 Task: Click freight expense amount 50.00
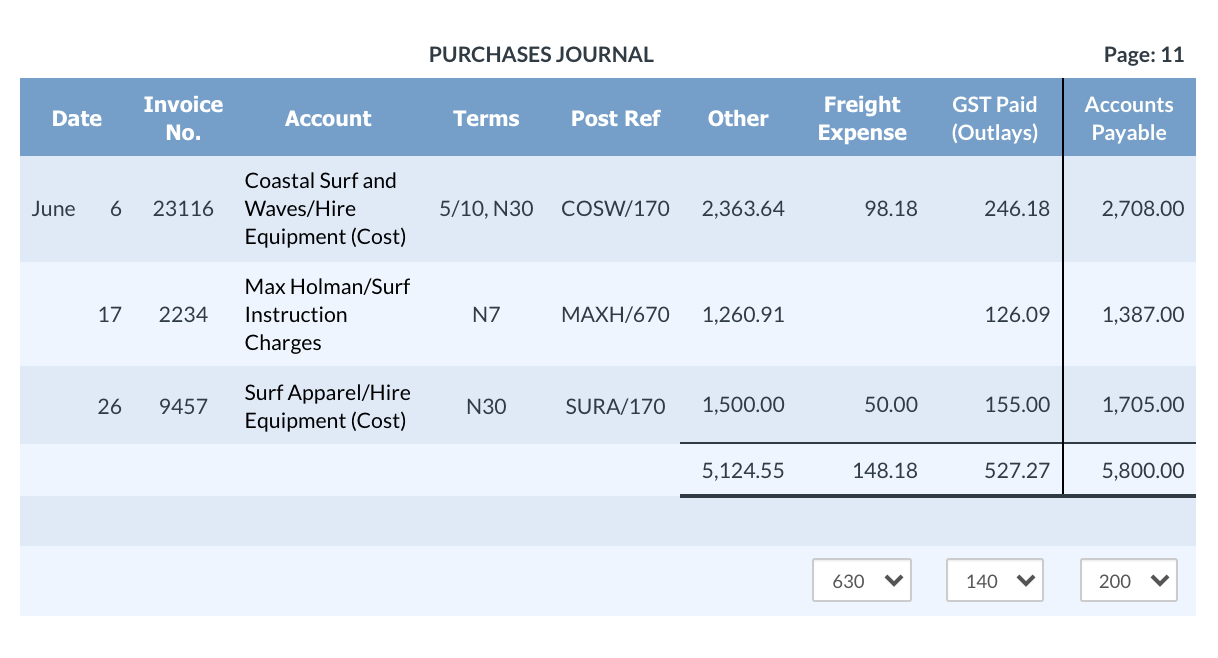890,405
